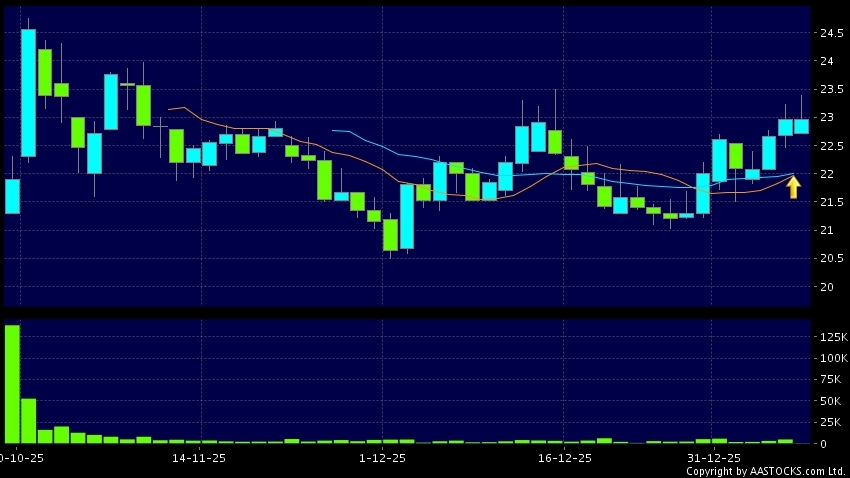Click the 31-12-25 date label
850x478 pixels.
[712, 458]
